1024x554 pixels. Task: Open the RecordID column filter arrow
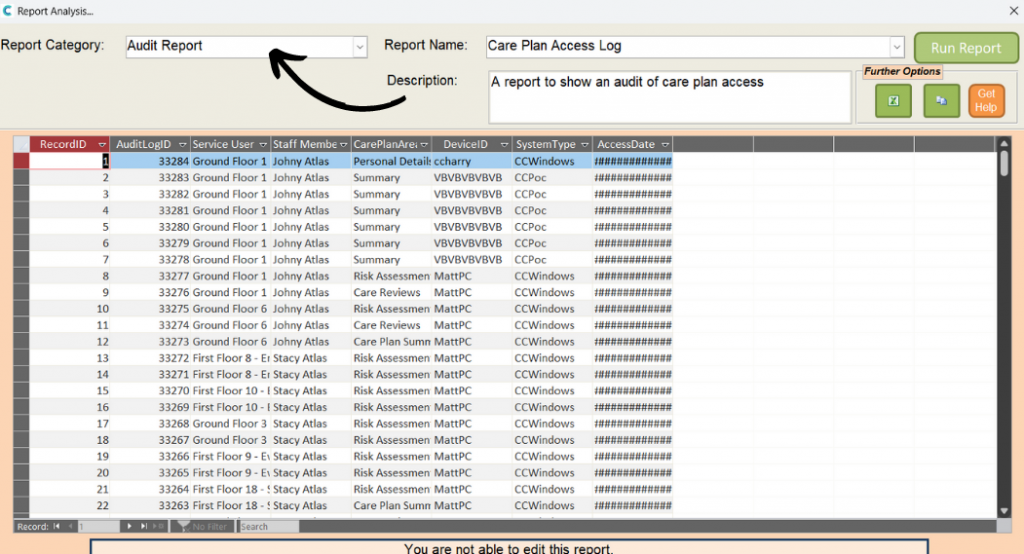[x=101, y=145]
